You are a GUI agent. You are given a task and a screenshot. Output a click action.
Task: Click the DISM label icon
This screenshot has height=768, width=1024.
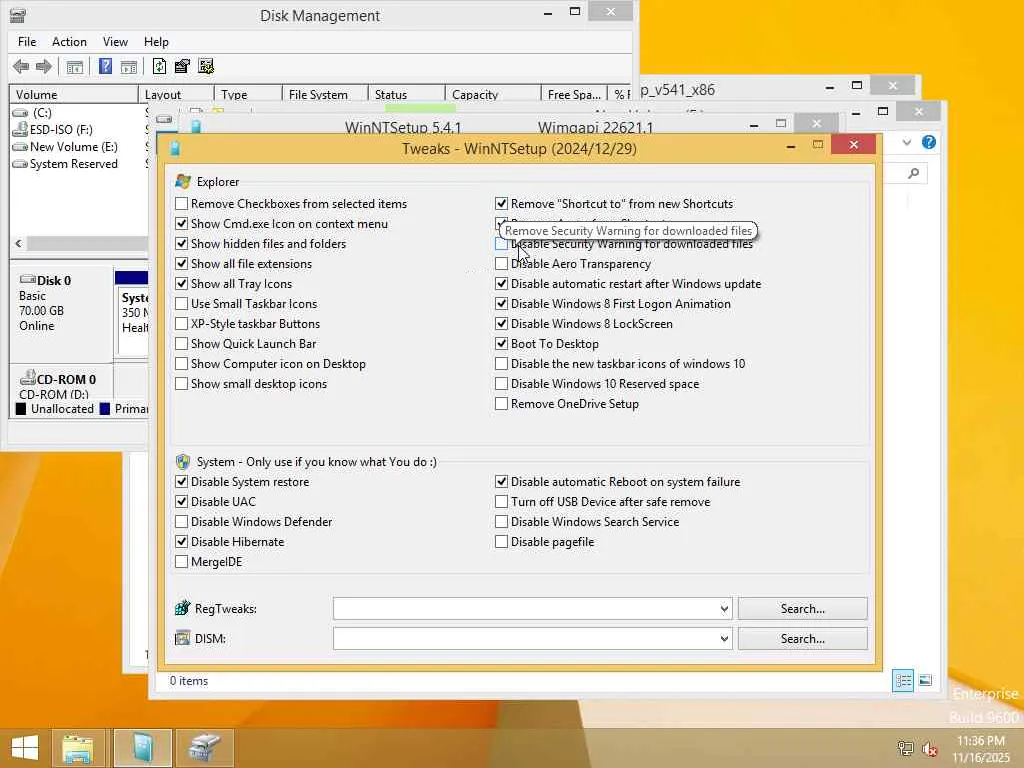(183, 638)
